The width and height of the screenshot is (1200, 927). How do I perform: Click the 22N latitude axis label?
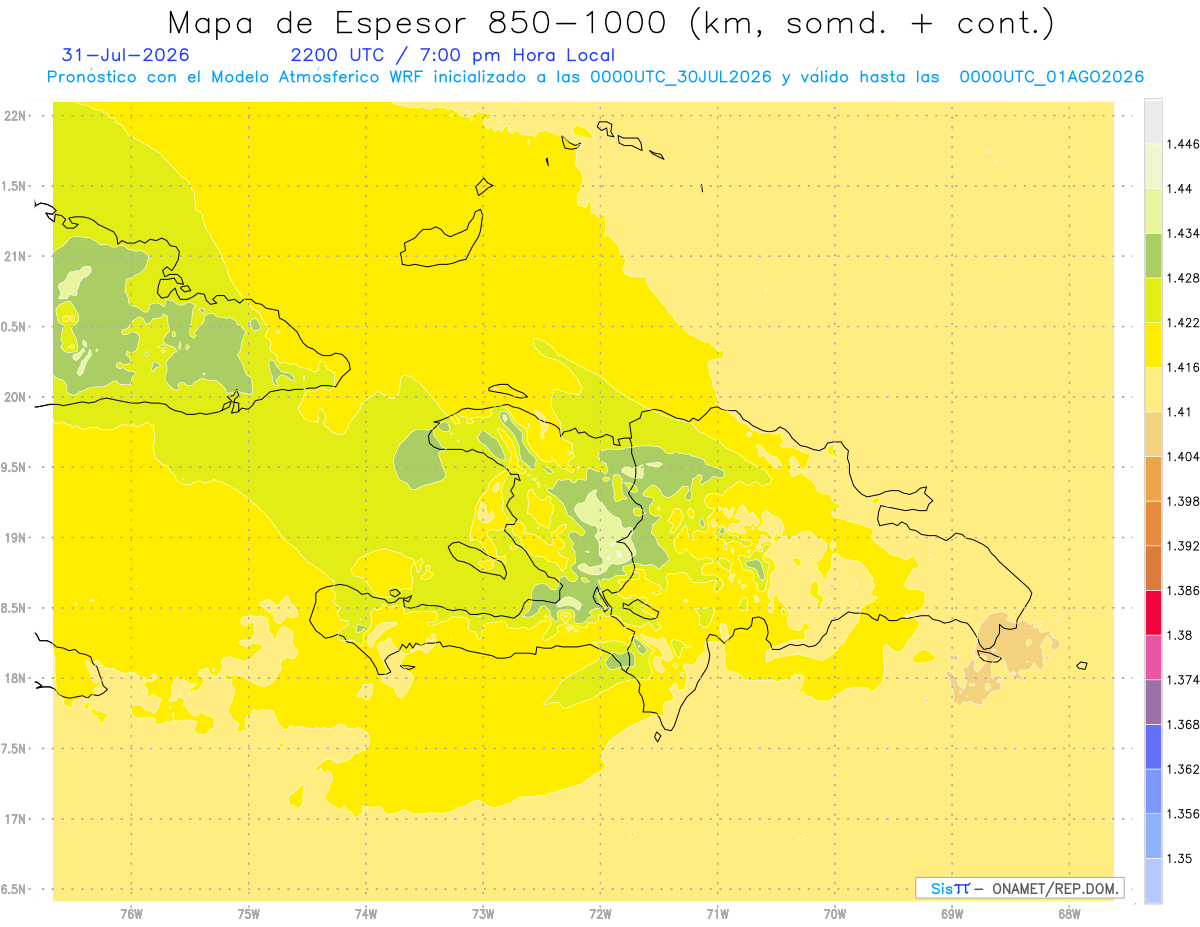point(17,116)
